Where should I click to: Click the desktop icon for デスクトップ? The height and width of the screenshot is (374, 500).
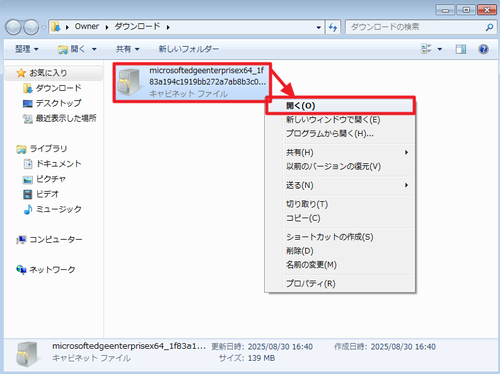pos(28,104)
